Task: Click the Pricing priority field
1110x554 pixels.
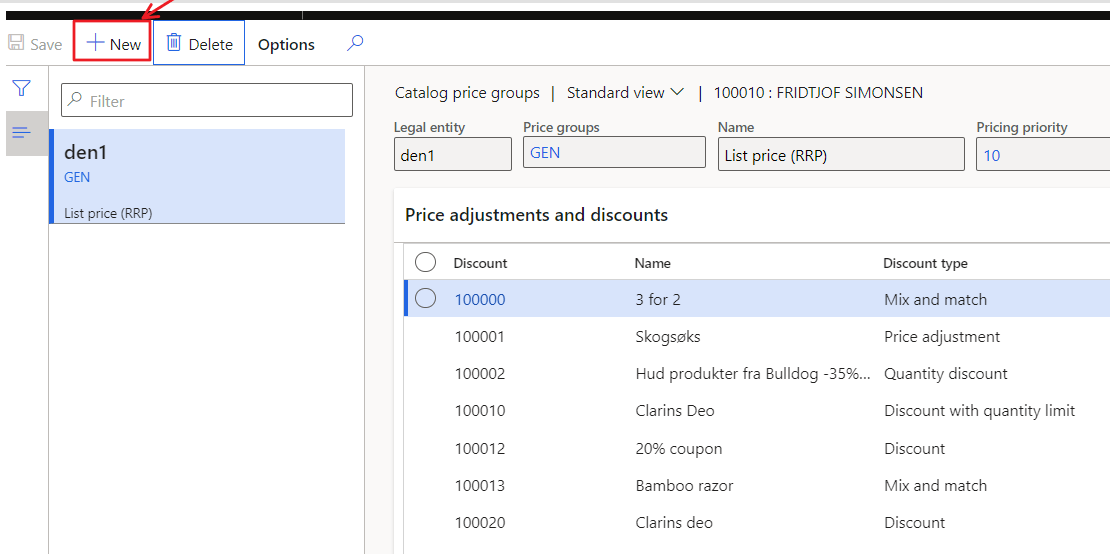Action: click(x=1042, y=155)
